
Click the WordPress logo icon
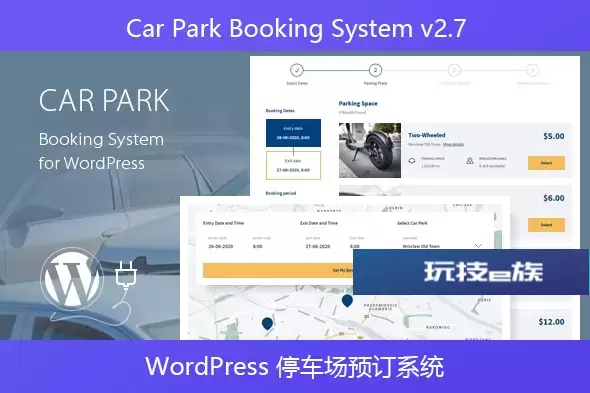coord(71,279)
